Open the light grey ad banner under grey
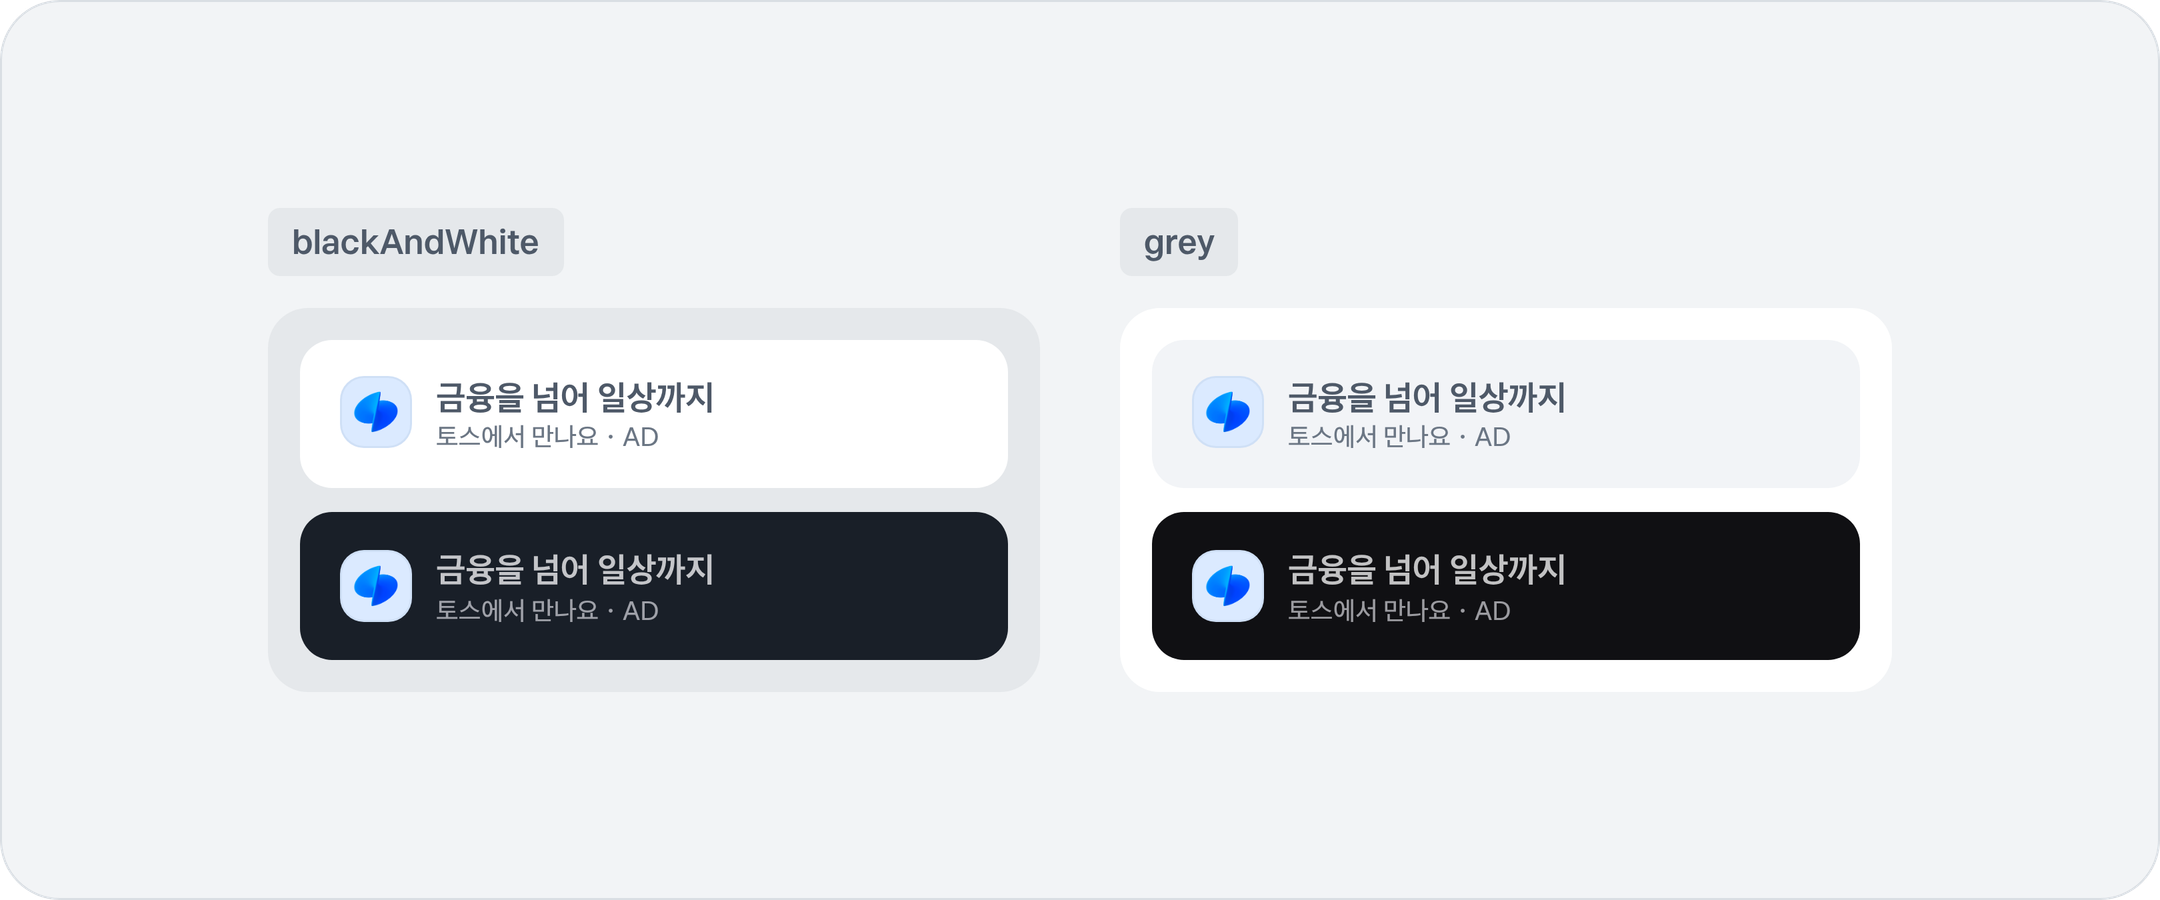 1700,414
